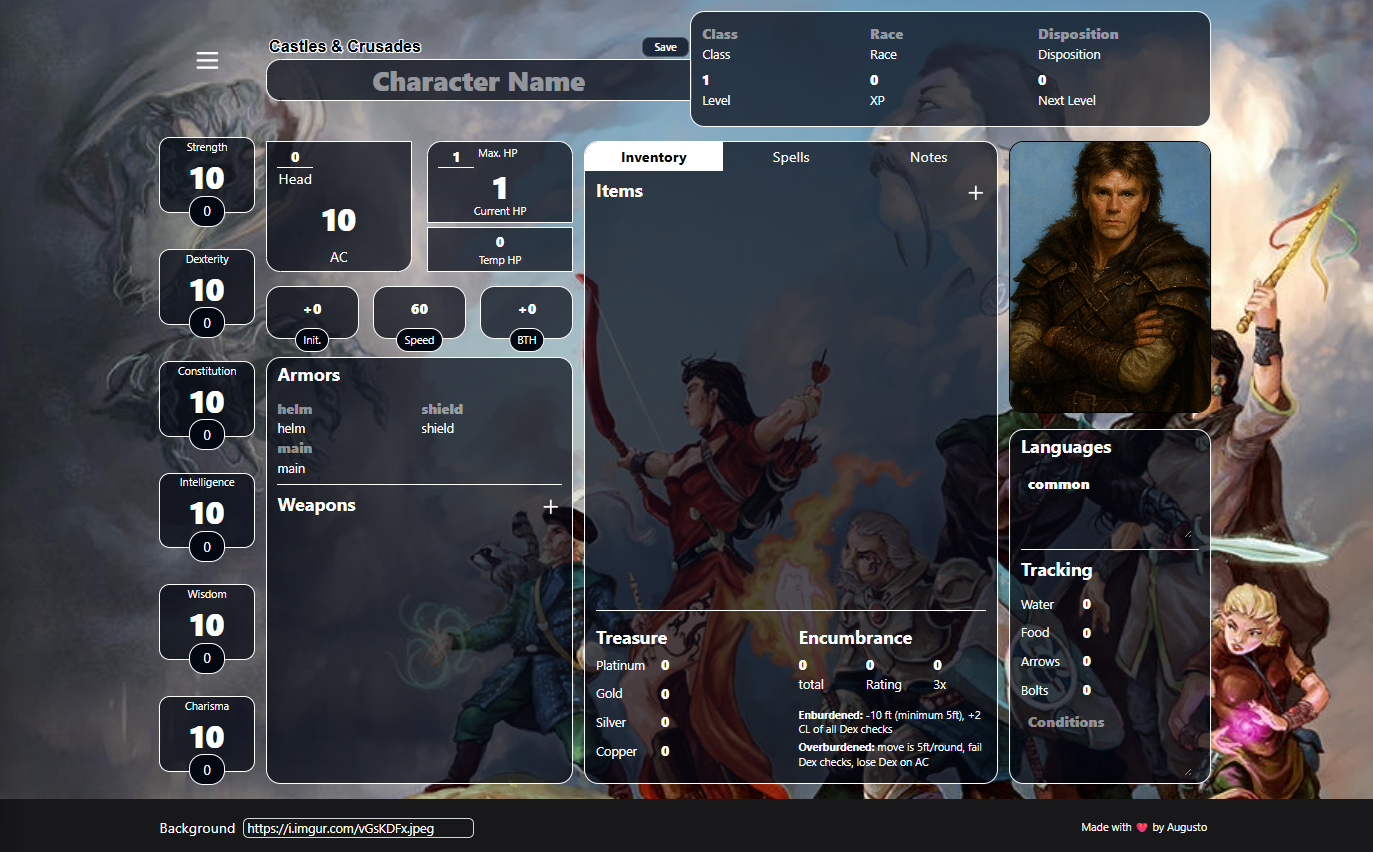This screenshot has width=1373, height=852.
Task: Click the Background URL input field
Action: [358, 828]
